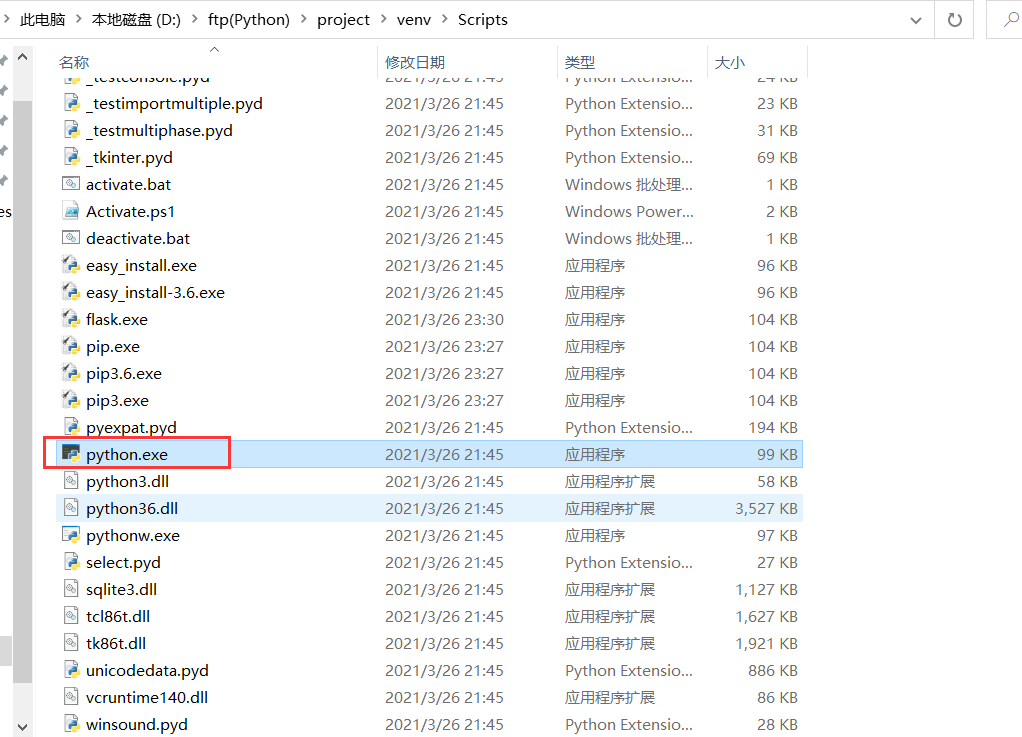Click the tk86t.dll file icon
Image resolution: width=1022 pixels, height=737 pixels.
tap(71, 643)
